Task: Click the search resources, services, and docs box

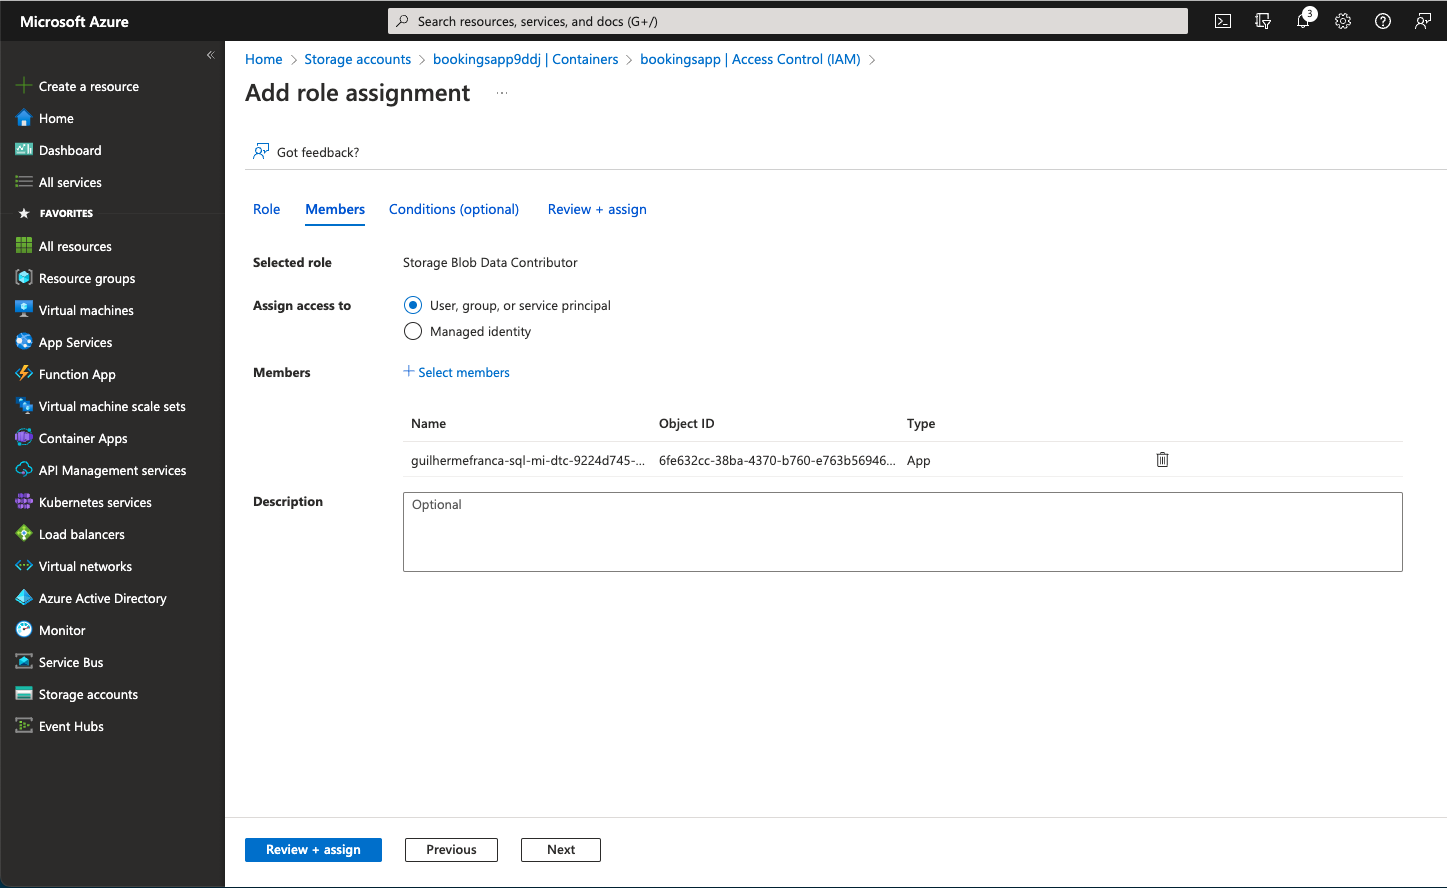Action: [788, 21]
